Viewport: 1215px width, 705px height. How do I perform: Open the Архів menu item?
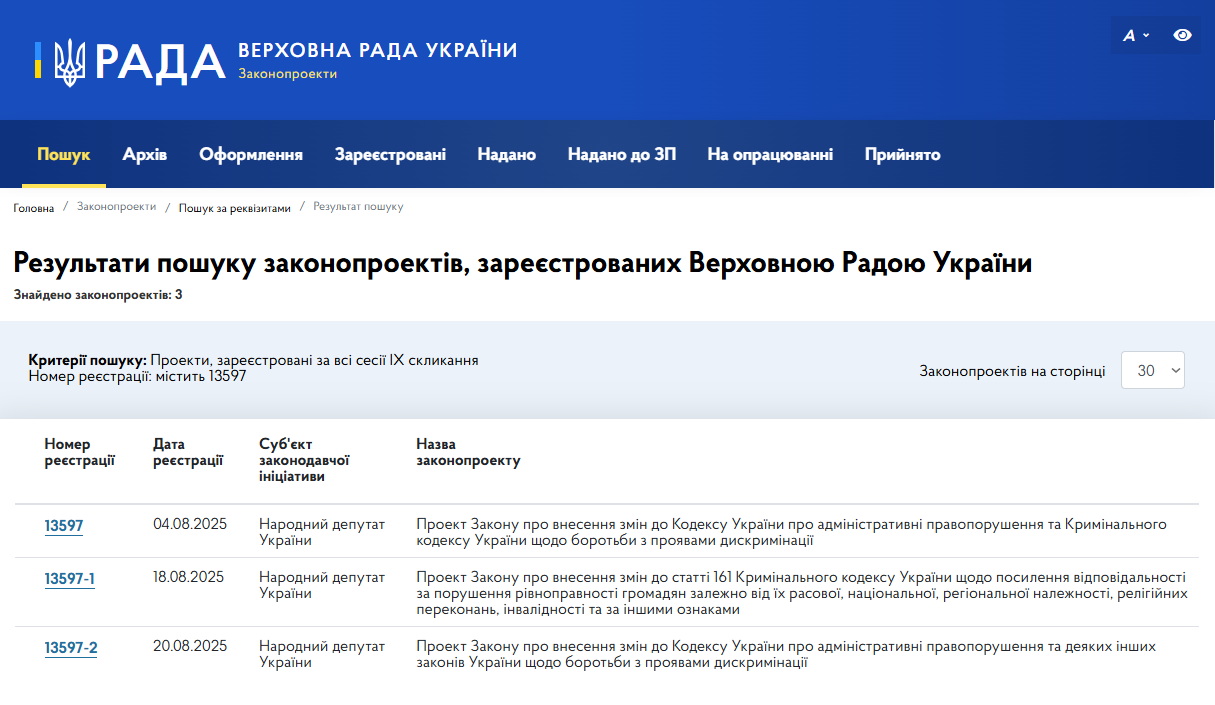pos(145,154)
